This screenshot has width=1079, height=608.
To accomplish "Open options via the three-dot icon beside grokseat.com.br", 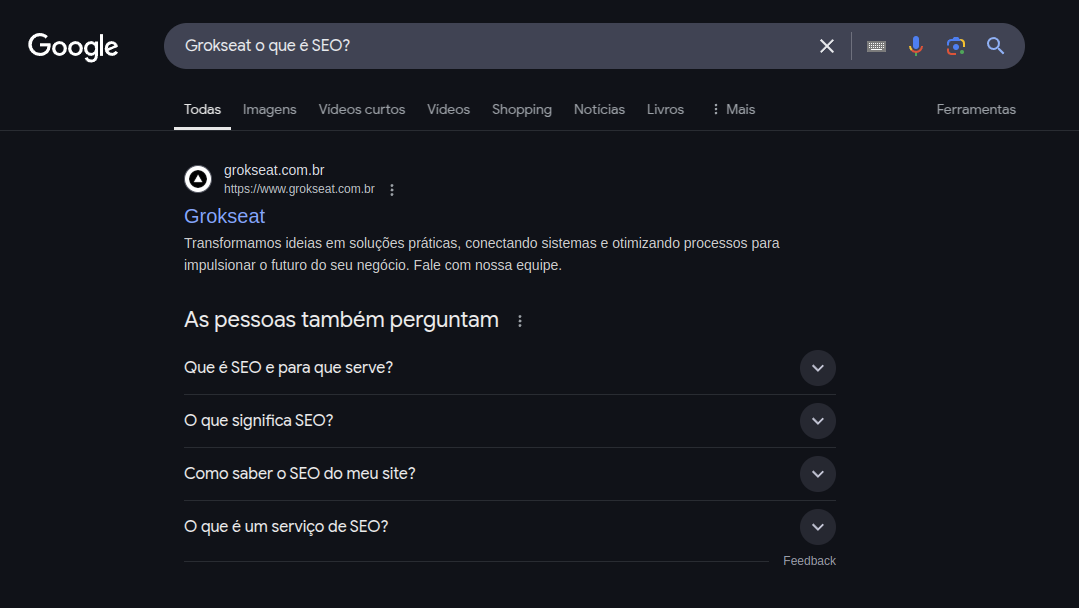I will (x=391, y=188).
